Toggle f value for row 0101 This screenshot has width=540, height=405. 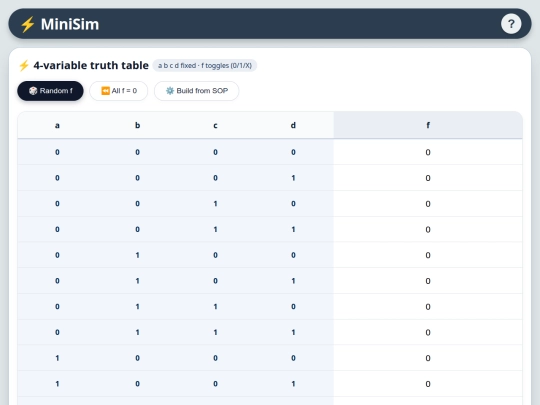click(428, 281)
